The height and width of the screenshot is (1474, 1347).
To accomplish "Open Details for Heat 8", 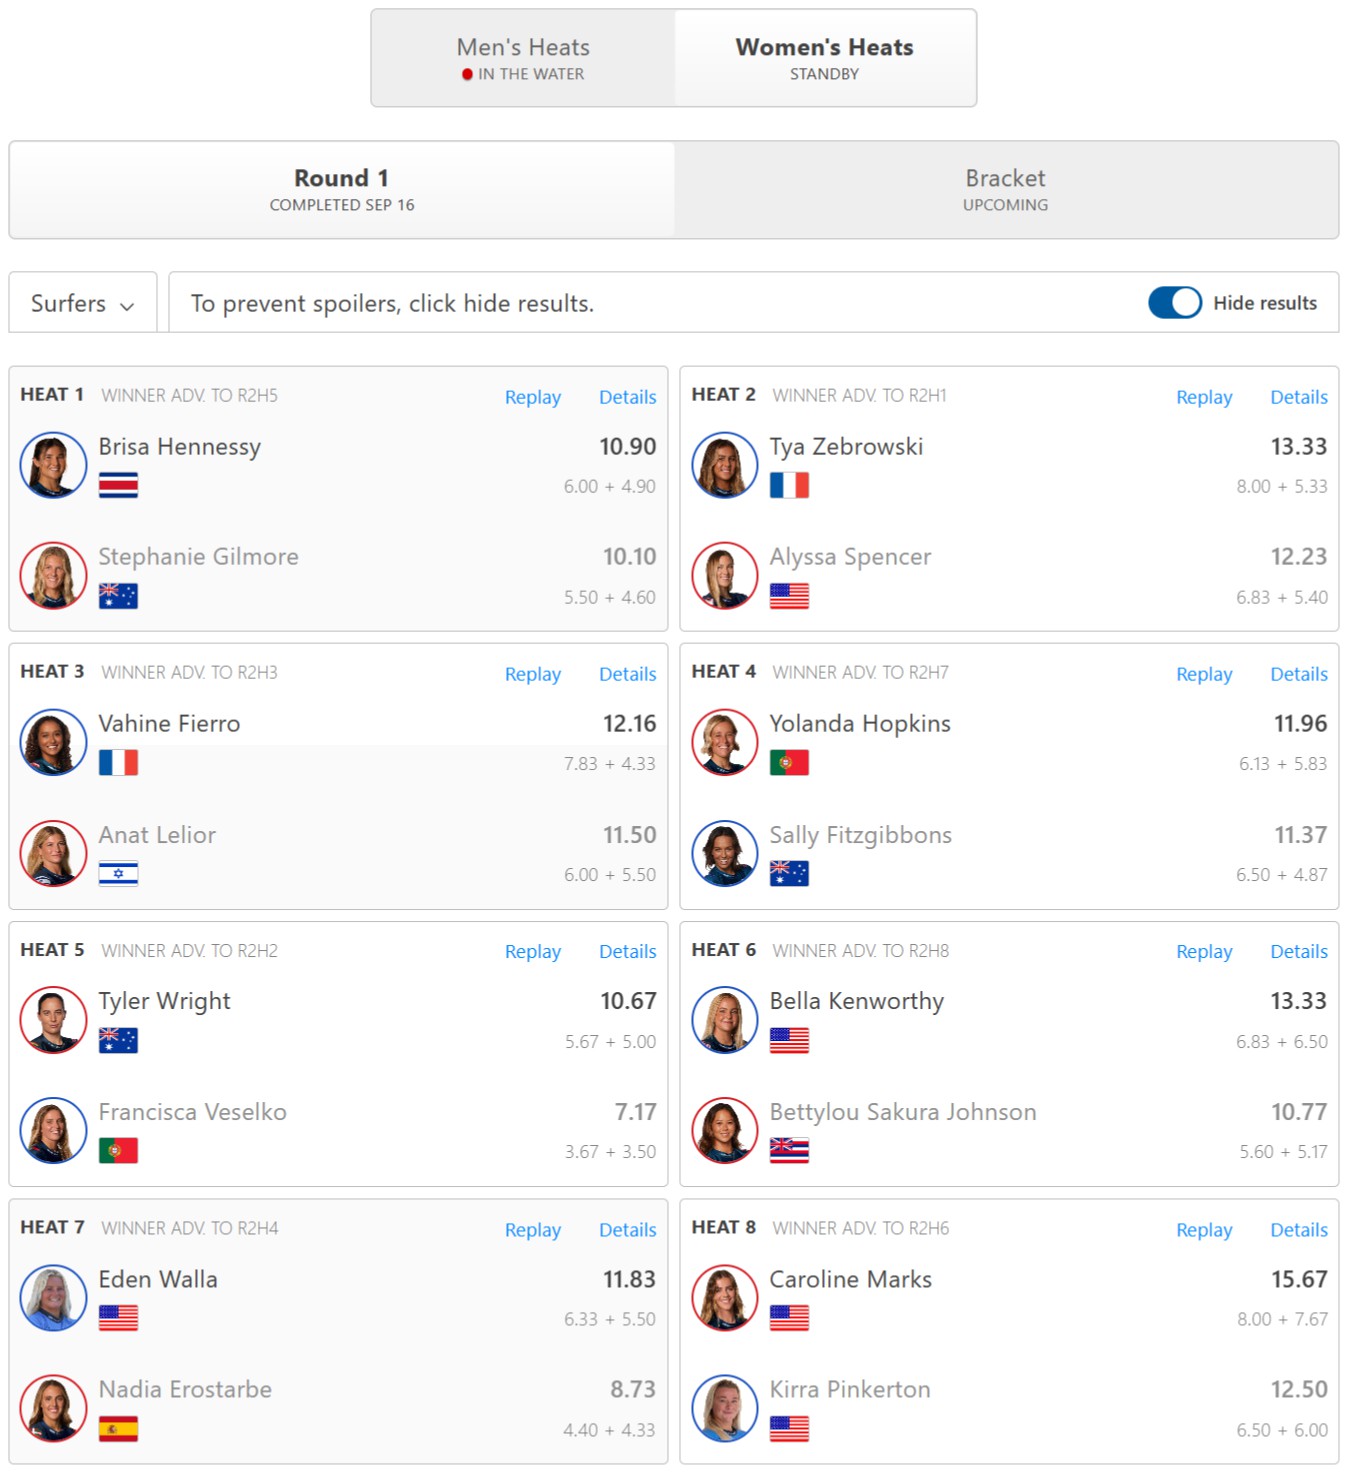I will tap(1298, 1229).
